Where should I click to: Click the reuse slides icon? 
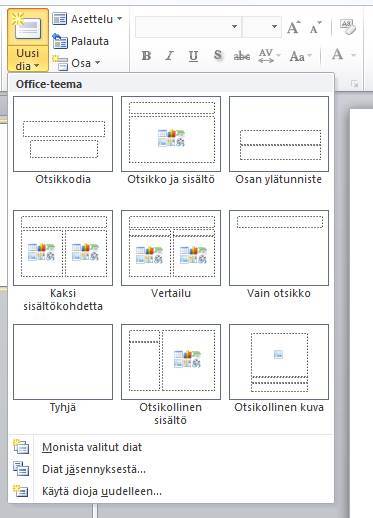[x=21, y=491]
